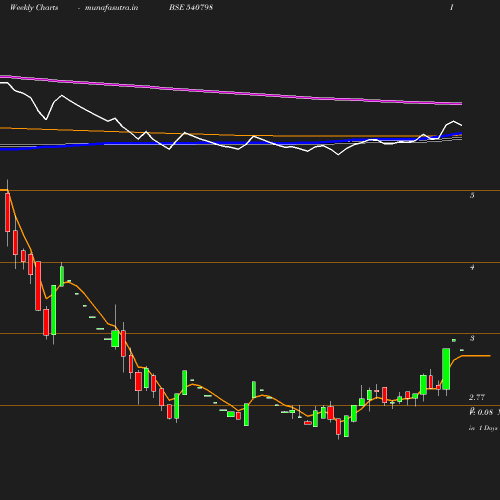500x500 pixels.
Task: Click the tall green candle at far right
Action: 446,369
